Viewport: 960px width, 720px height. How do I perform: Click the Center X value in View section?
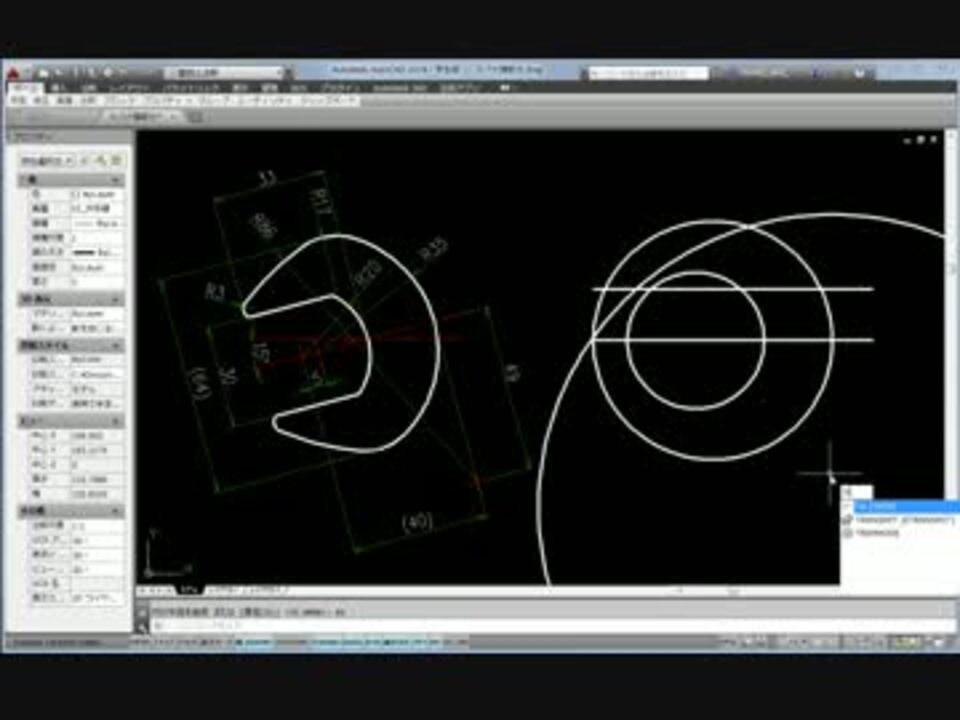(96, 436)
